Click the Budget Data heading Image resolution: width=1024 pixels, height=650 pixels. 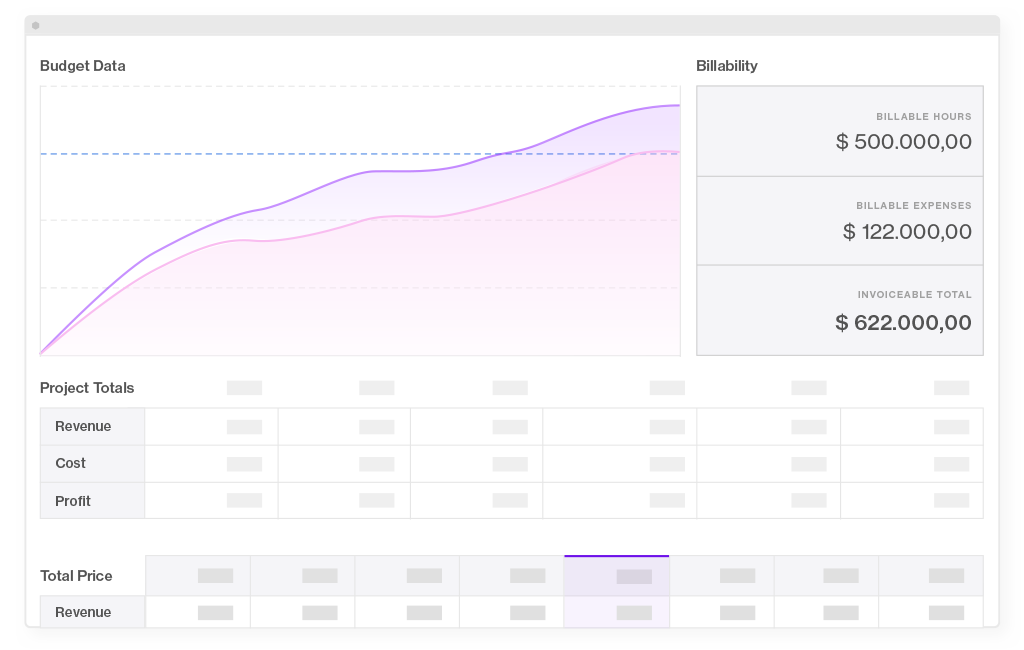pyautogui.click(x=83, y=66)
